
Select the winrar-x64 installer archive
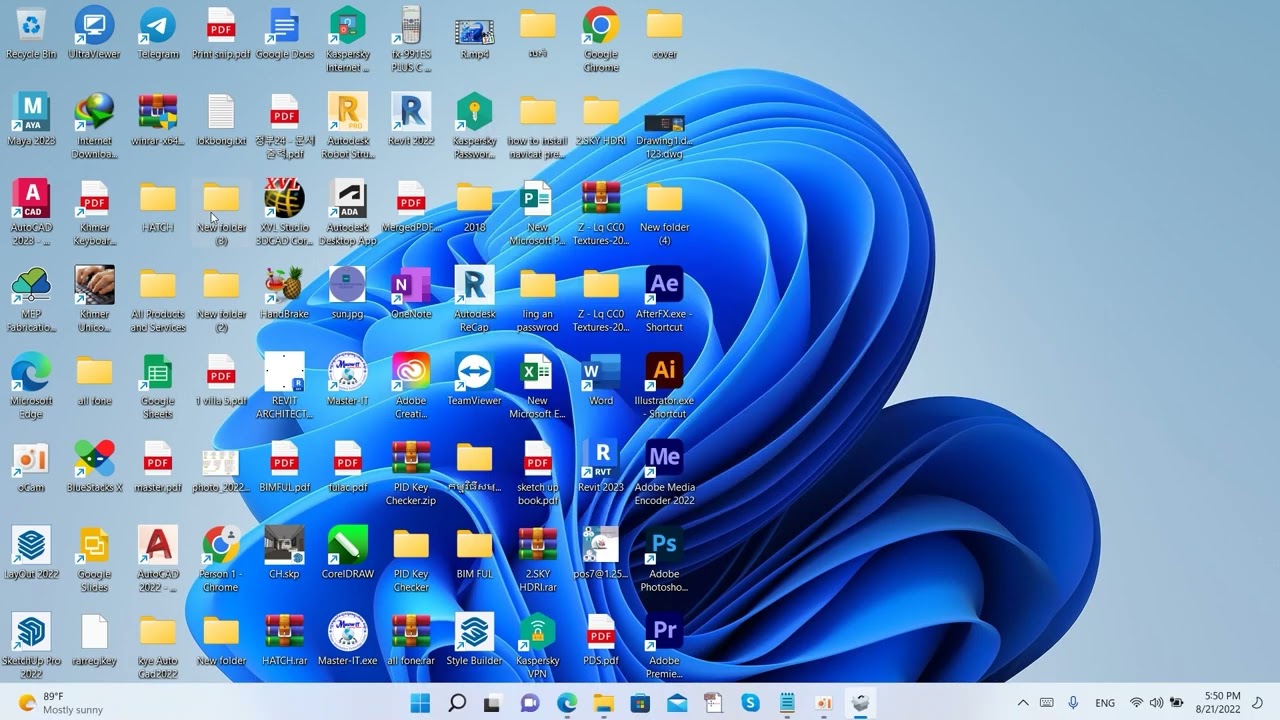(158, 120)
